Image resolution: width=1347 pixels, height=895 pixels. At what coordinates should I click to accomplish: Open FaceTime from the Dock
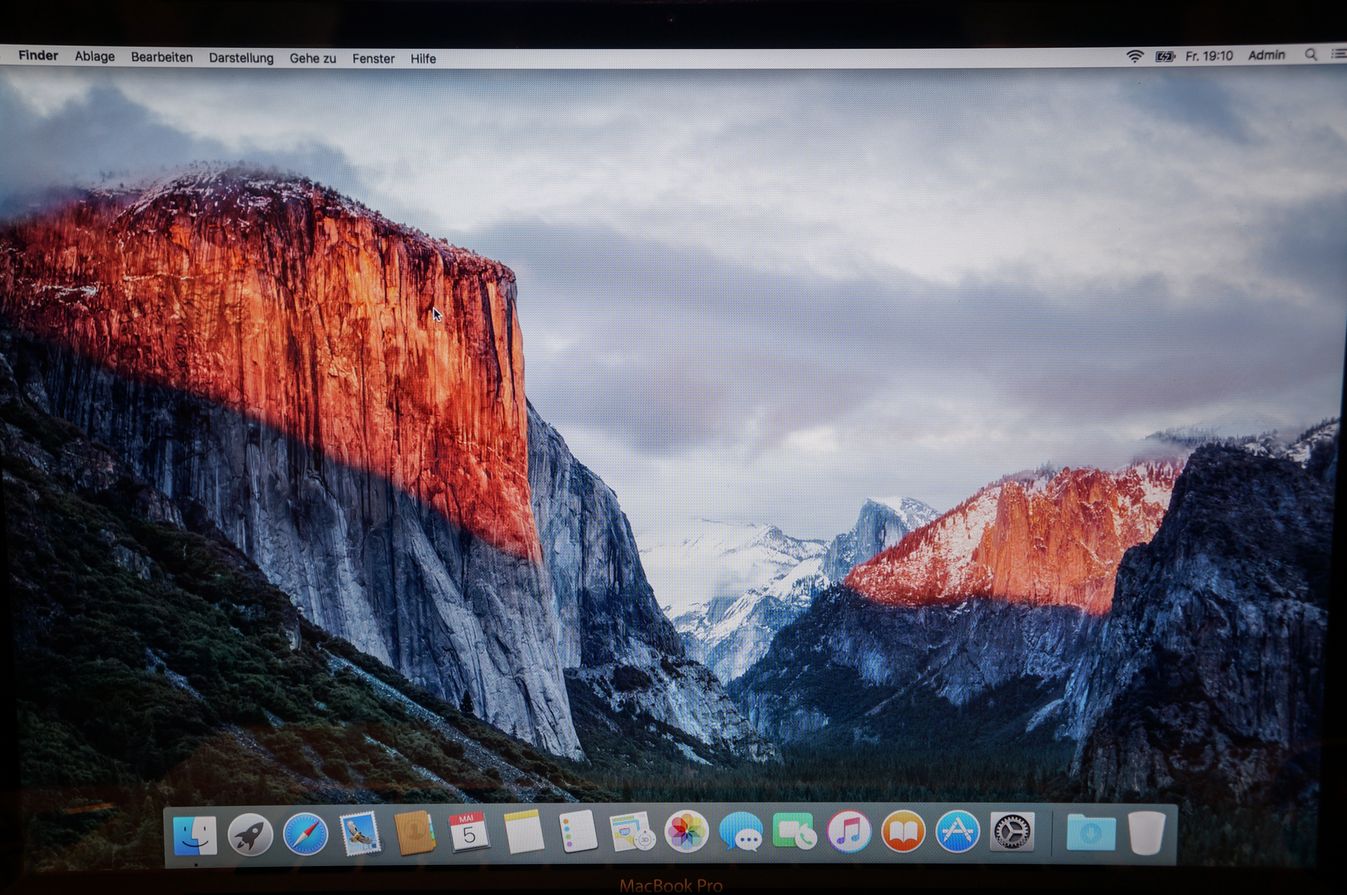tap(795, 831)
